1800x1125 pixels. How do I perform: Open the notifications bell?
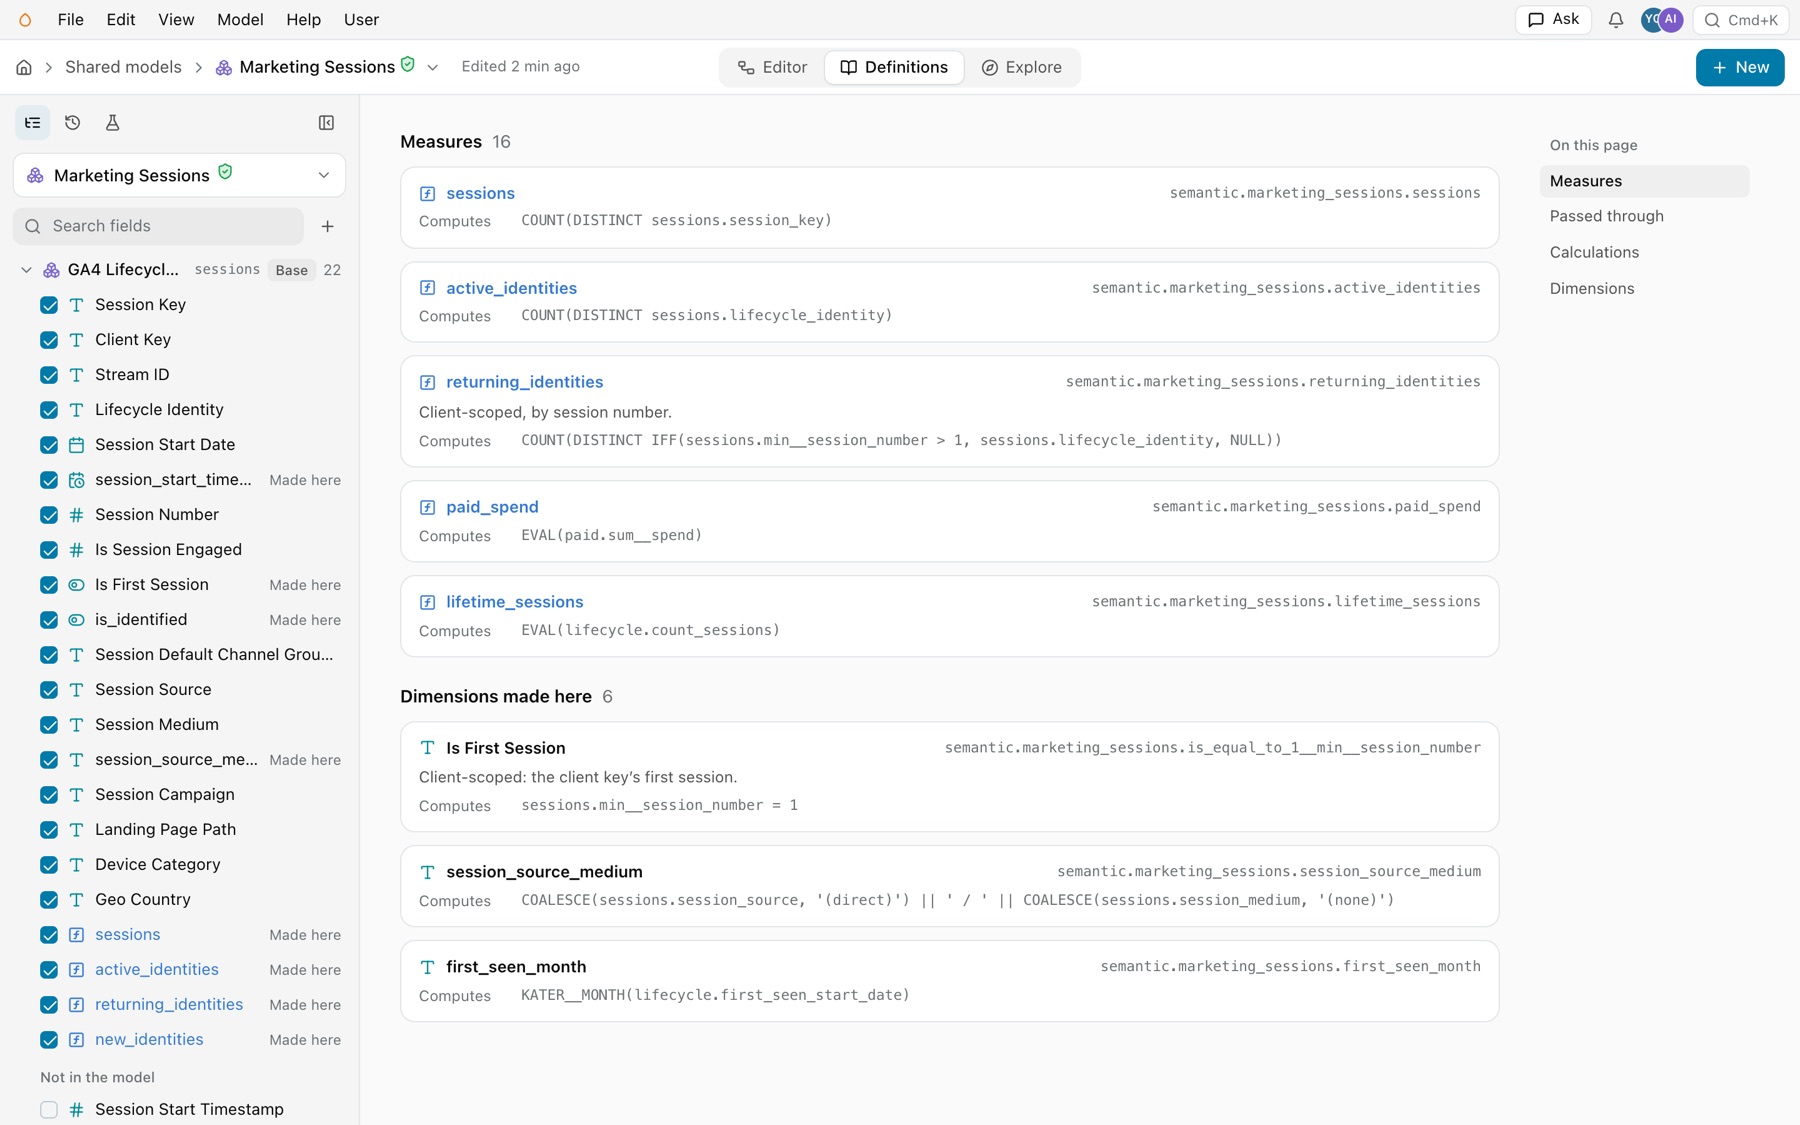[1615, 20]
